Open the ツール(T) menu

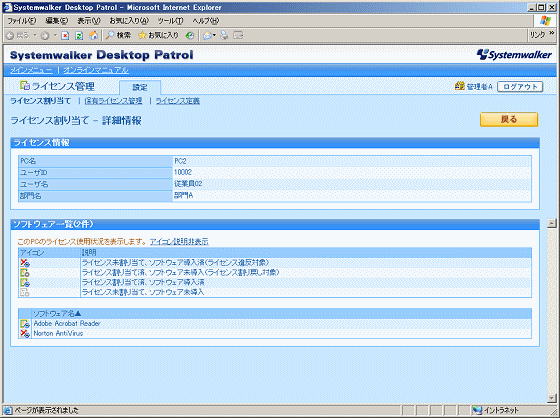coord(170,21)
